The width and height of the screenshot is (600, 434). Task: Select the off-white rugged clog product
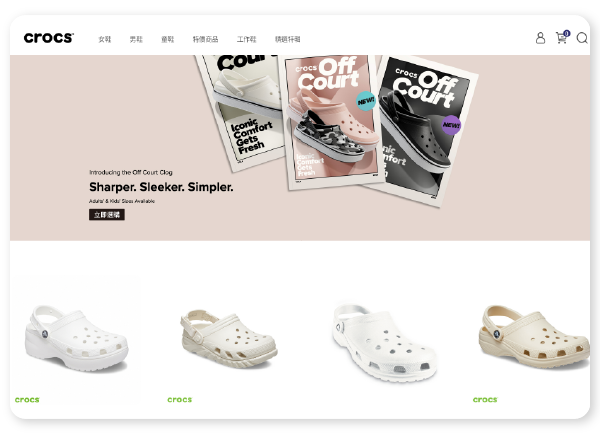click(x=229, y=339)
